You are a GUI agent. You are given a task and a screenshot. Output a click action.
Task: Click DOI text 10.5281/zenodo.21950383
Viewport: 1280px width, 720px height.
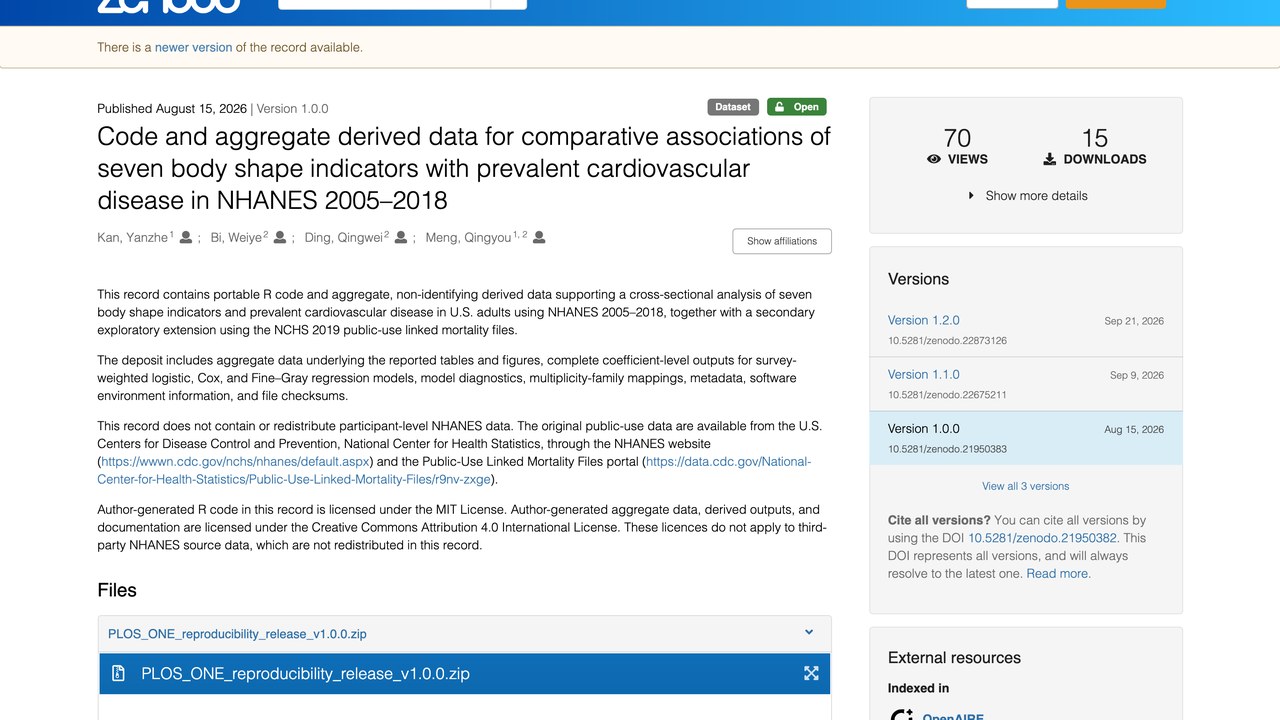[947, 449]
